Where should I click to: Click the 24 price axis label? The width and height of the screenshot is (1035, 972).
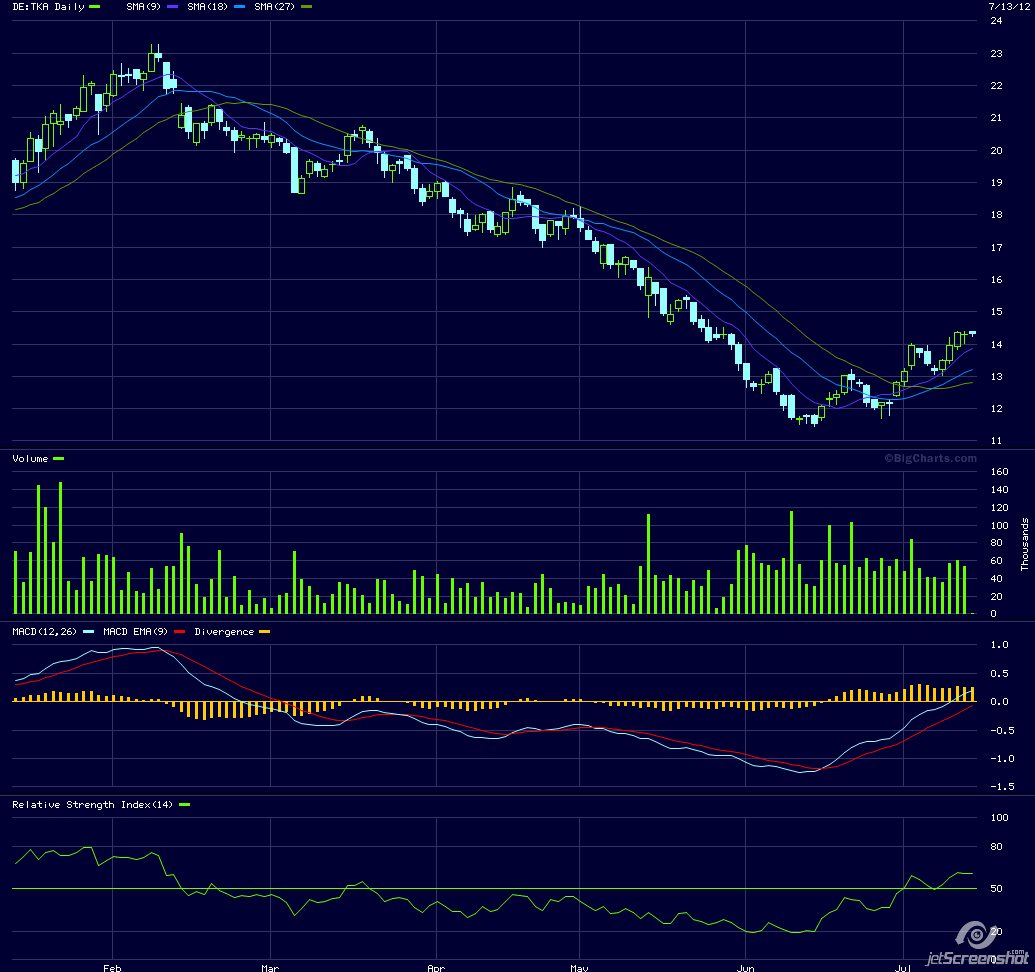tap(996, 20)
